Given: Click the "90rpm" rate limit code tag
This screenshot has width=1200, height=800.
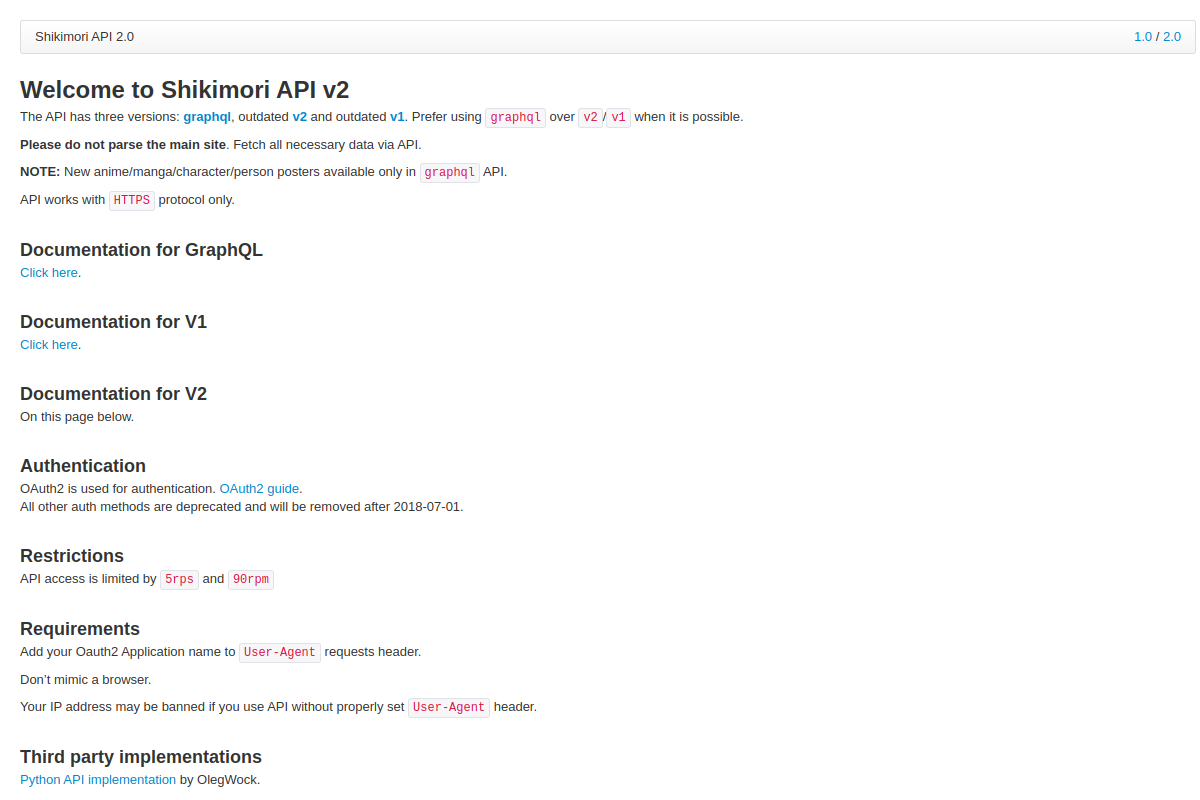Looking at the screenshot, I should [x=251, y=580].
